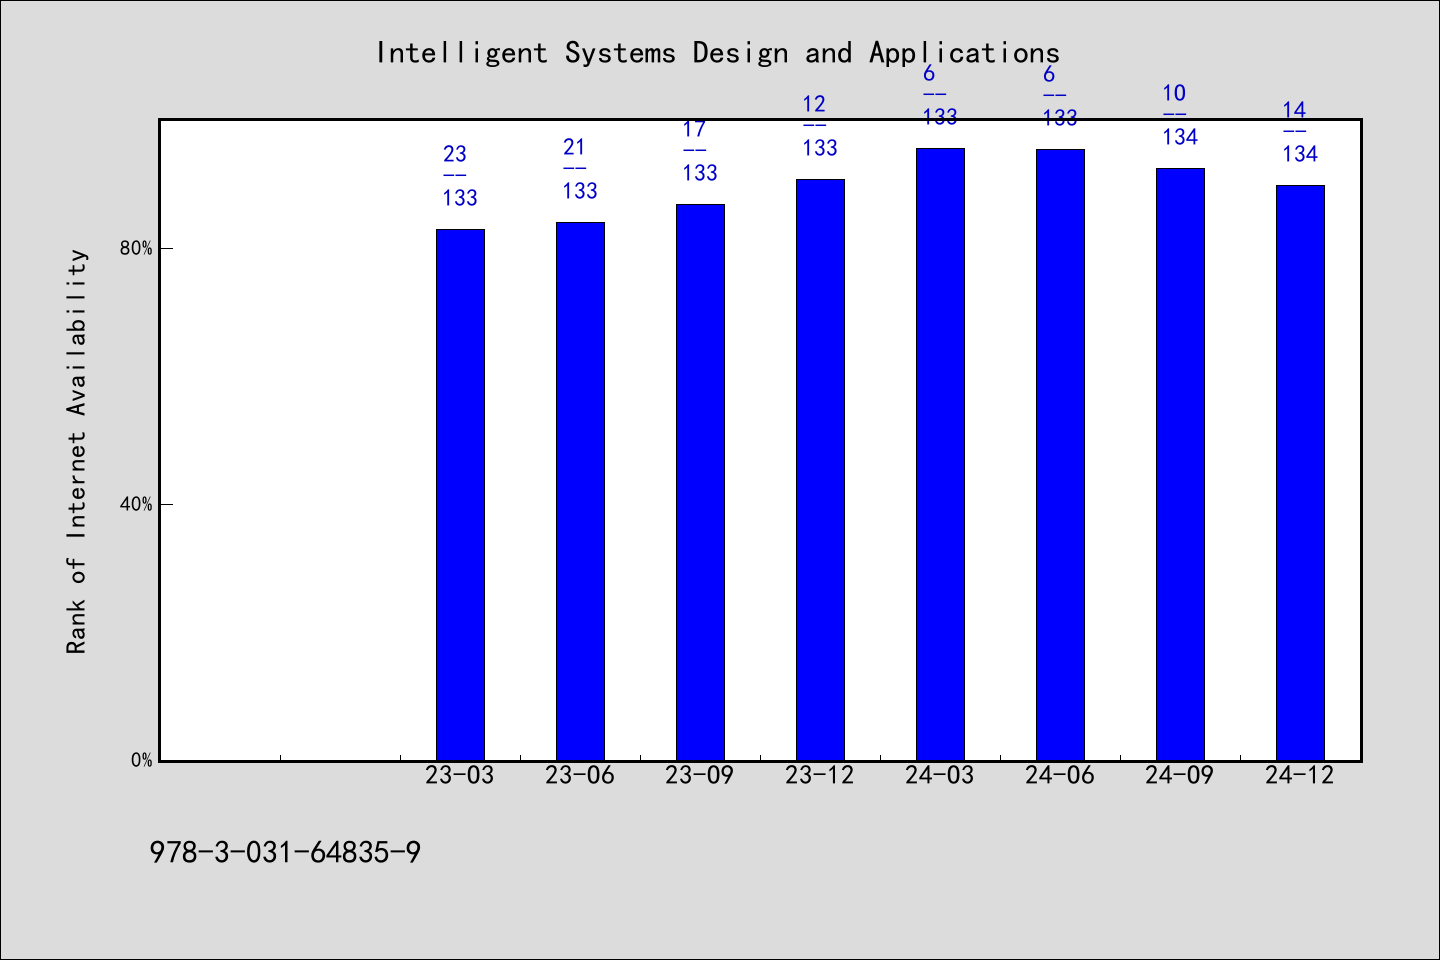This screenshot has width=1440, height=960.
Task: Click the rank label 6/133 above the 24-03 bar
Action: tap(940, 95)
